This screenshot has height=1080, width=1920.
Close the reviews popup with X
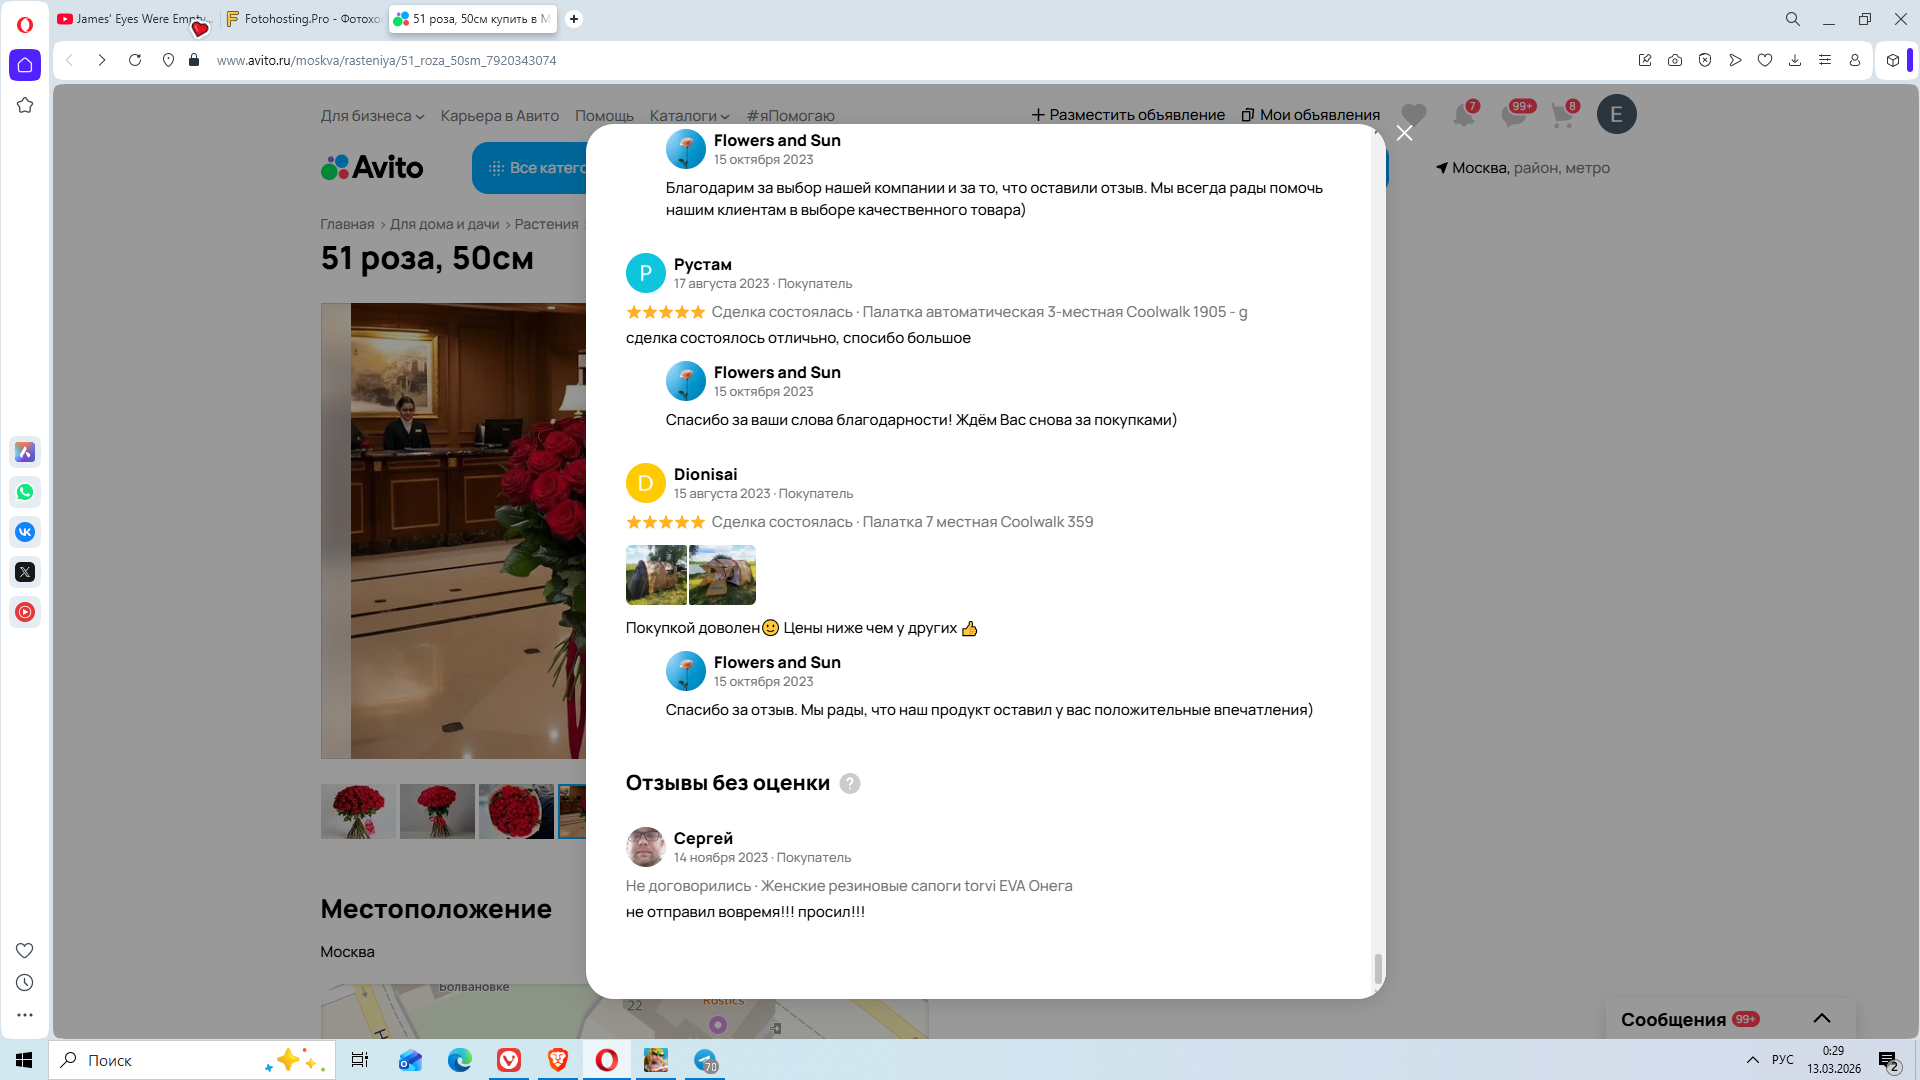click(1404, 133)
